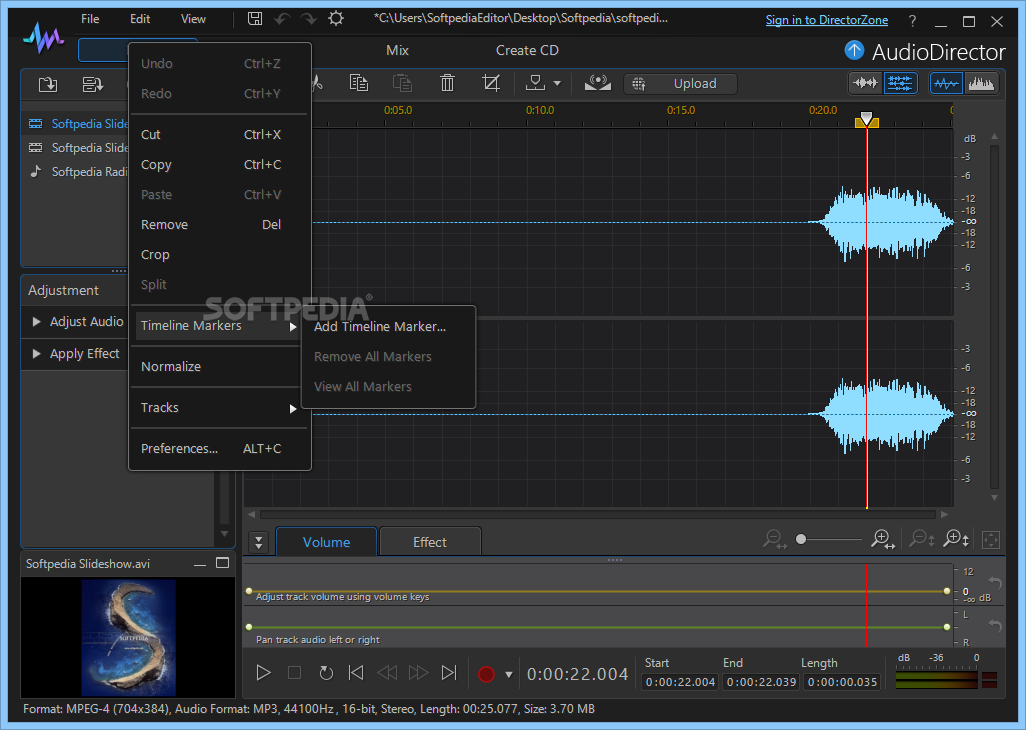Switch to the Mix tab
This screenshot has width=1026, height=730.
coord(397,50)
